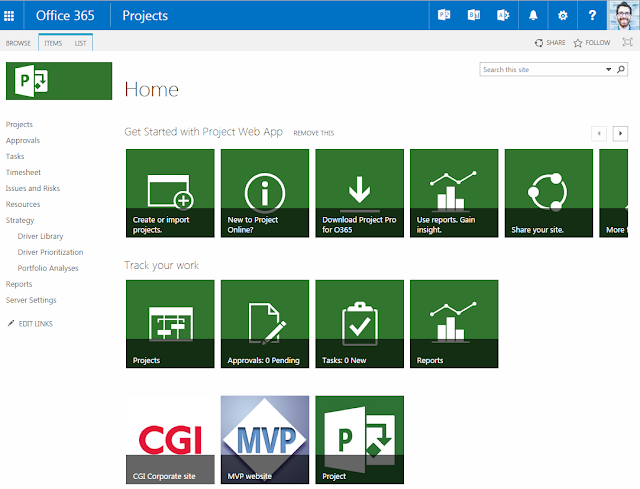
Task: Open the 'New to Project Online?' tile
Action: click(265, 193)
